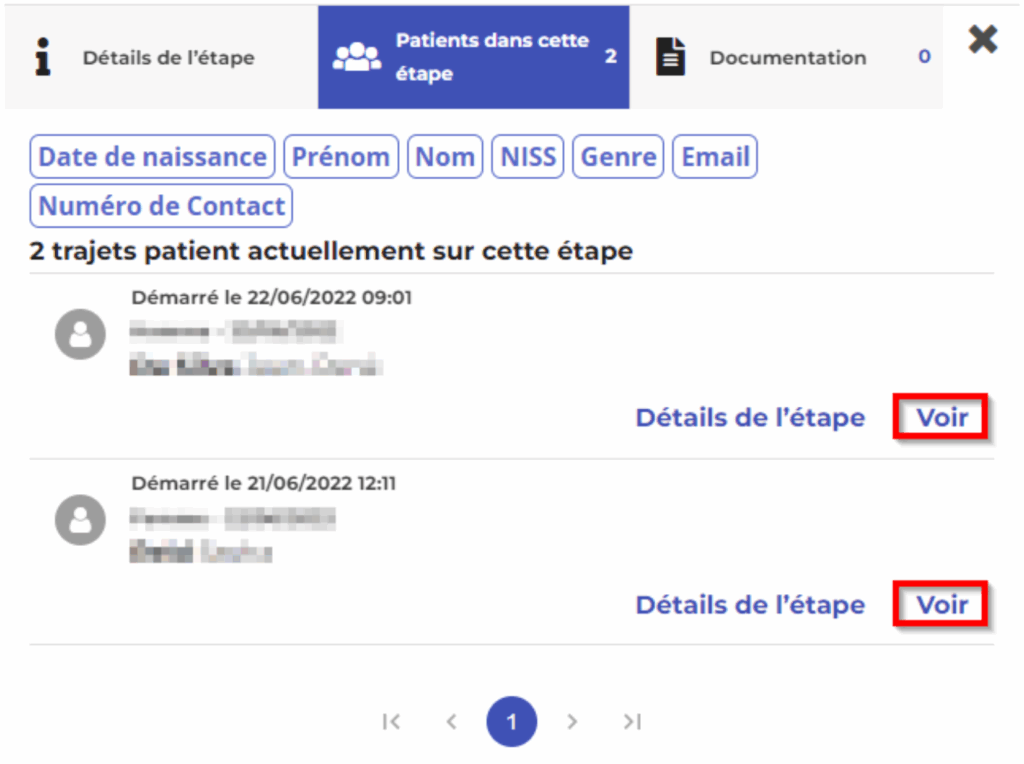The image size is (1024, 764).
Task: Click the Documentation file icon
Action: pos(671,57)
